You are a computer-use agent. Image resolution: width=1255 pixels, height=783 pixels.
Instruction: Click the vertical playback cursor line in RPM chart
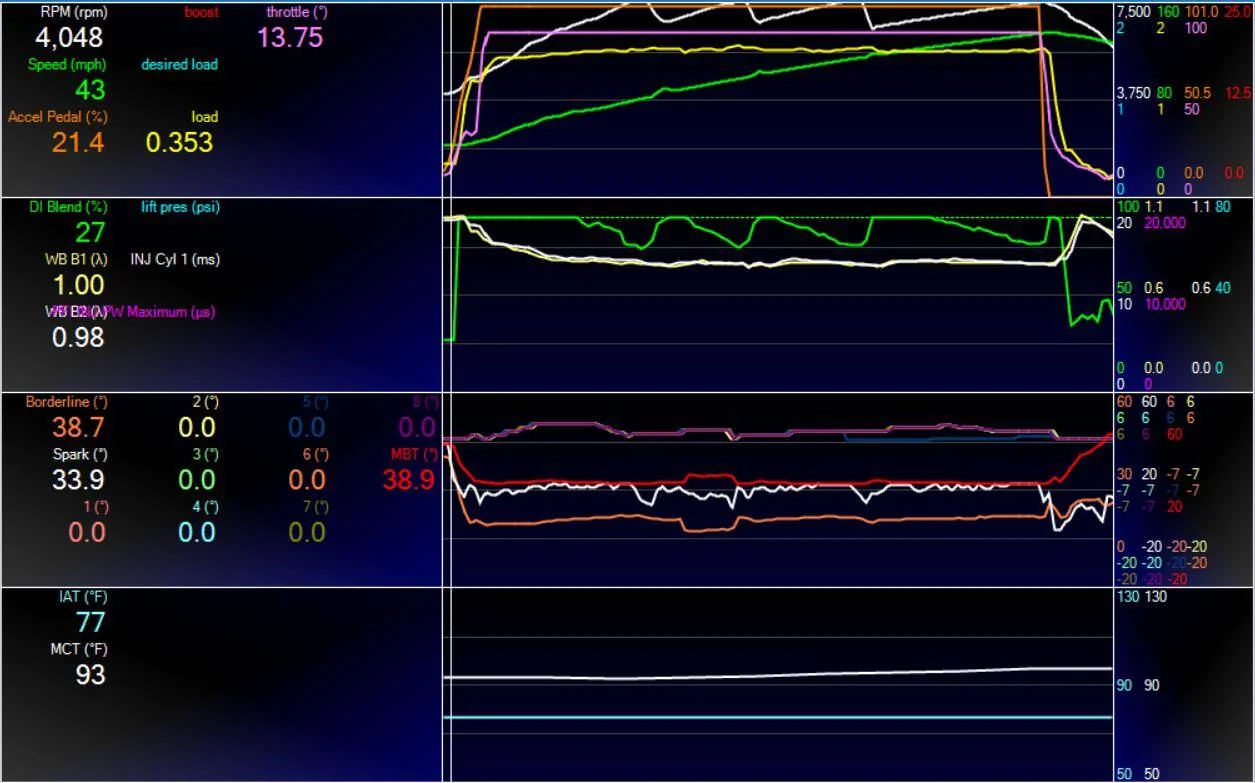click(451, 100)
